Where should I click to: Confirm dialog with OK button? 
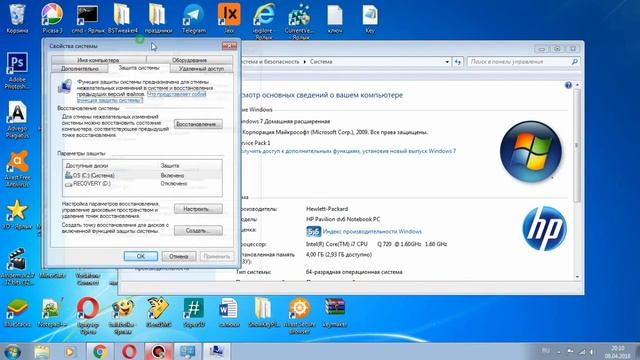[141, 256]
